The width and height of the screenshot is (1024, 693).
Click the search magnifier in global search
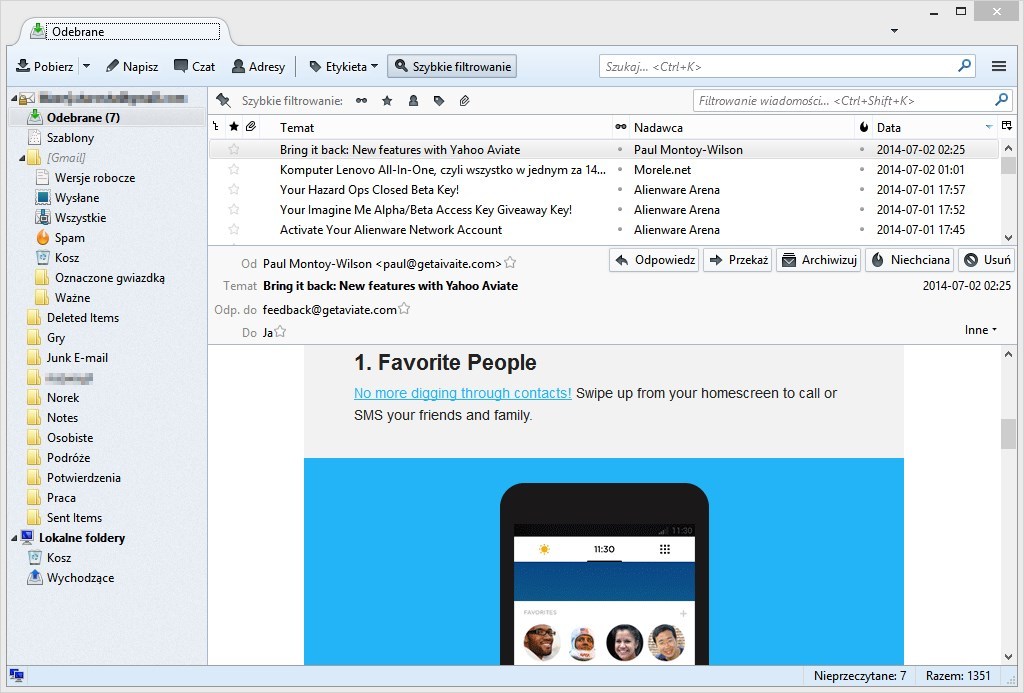coord(964,65)
